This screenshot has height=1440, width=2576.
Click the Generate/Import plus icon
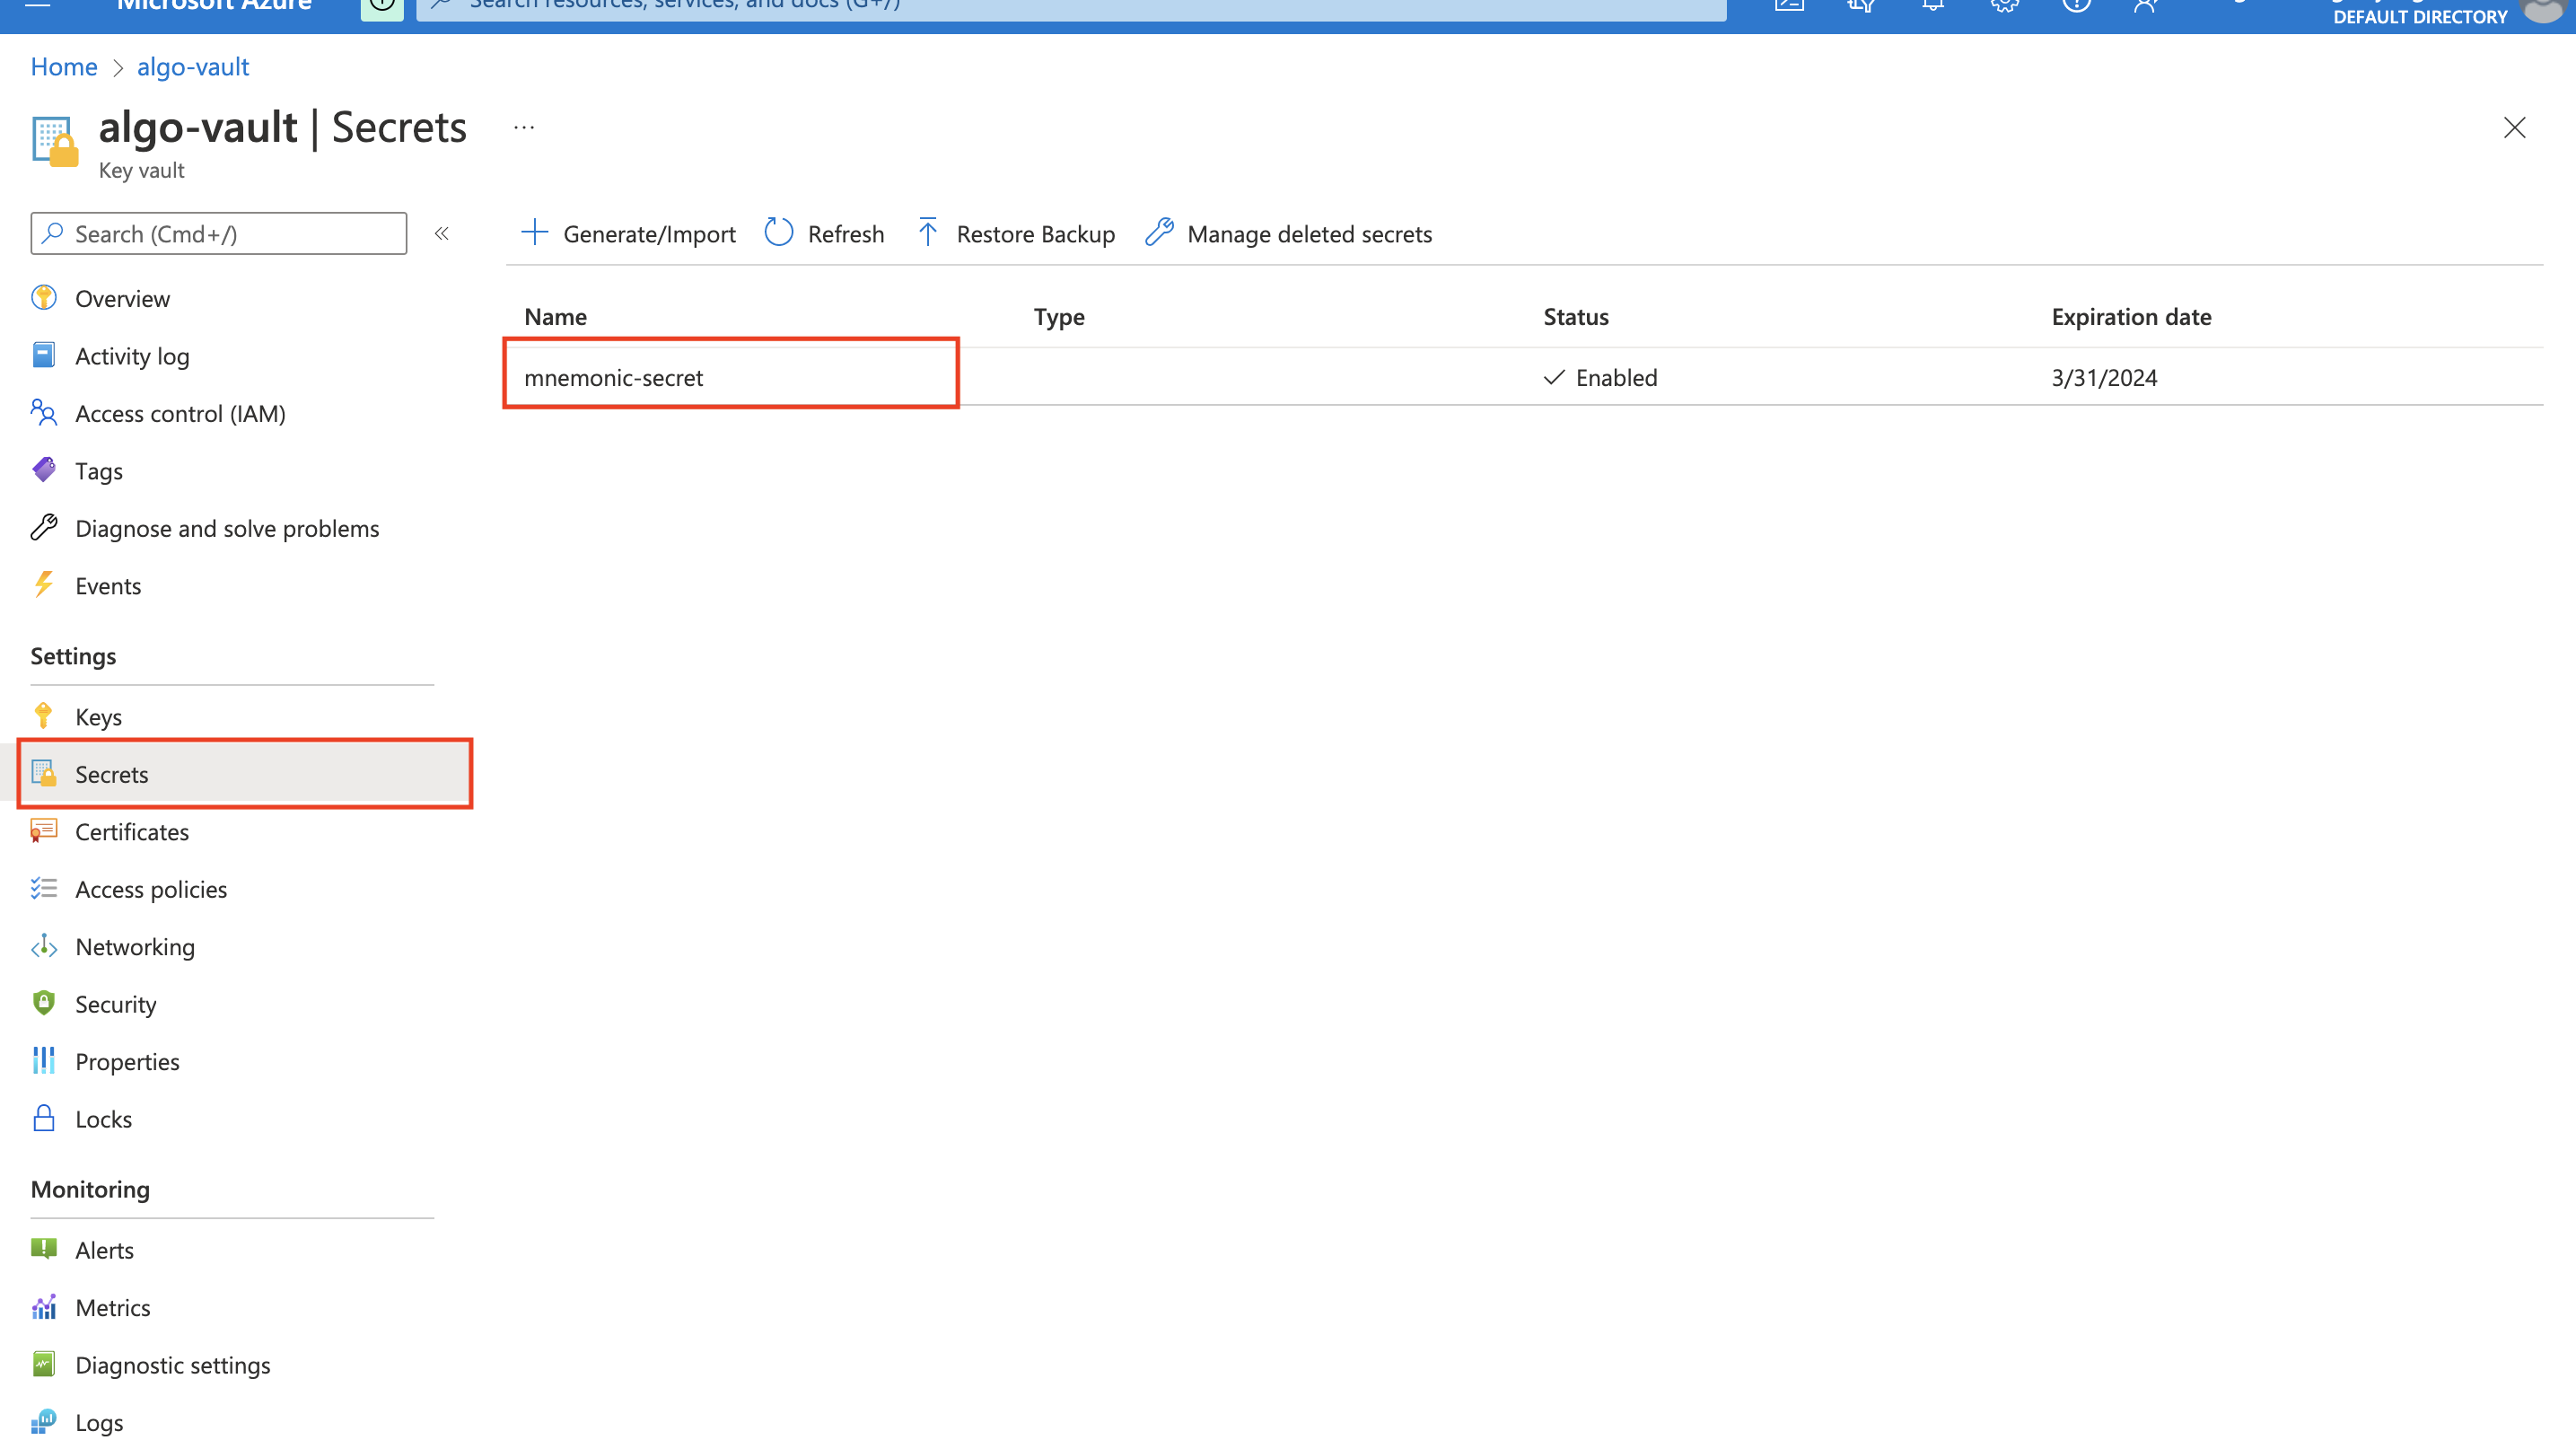pos(535,233)
